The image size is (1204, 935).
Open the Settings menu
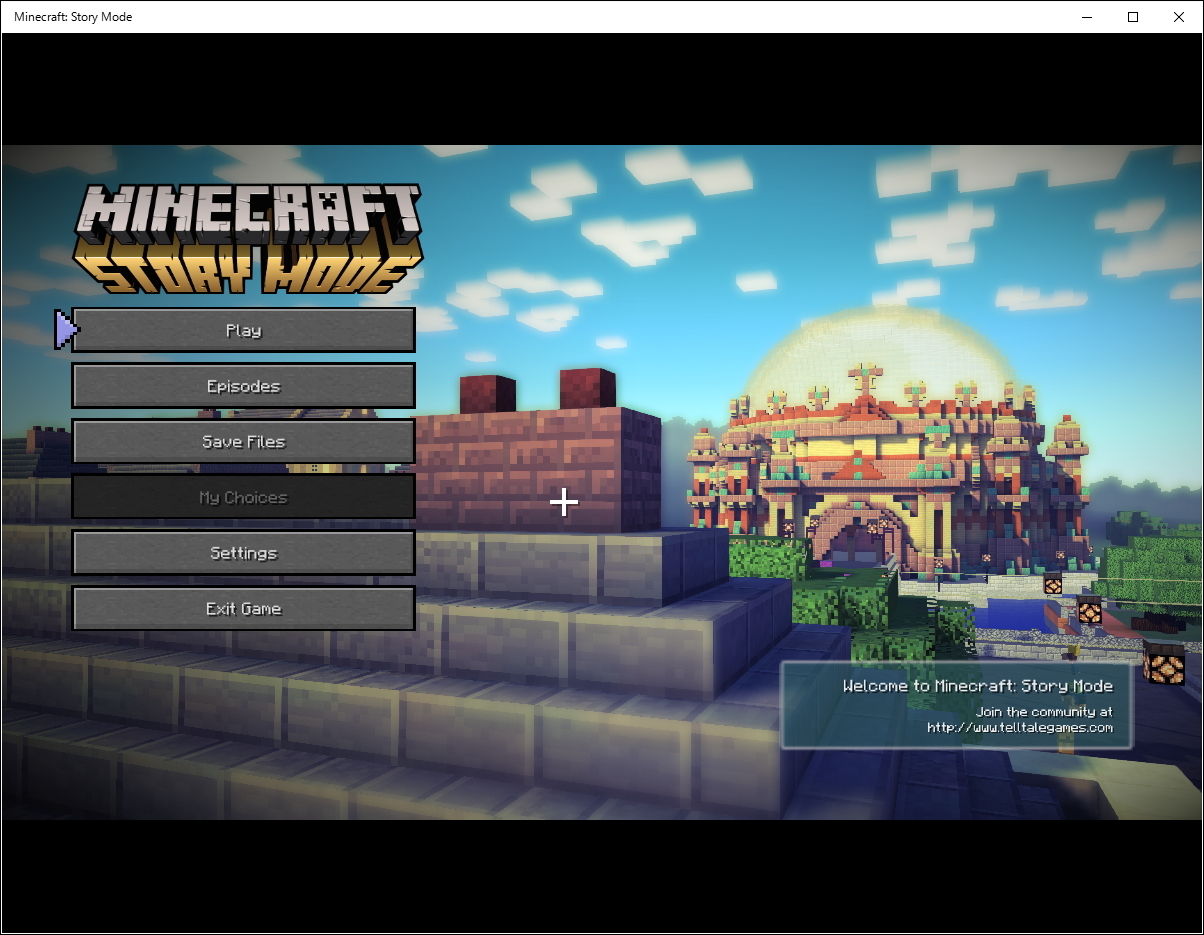(243, 552)
